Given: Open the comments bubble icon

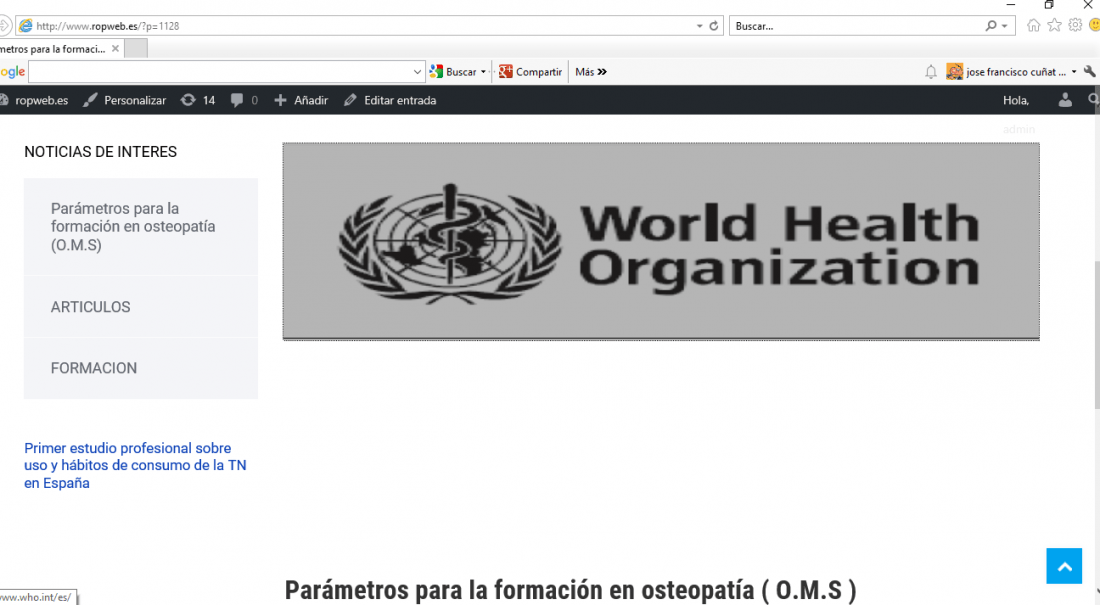Looking at the screenshot, I should point(237,100).
